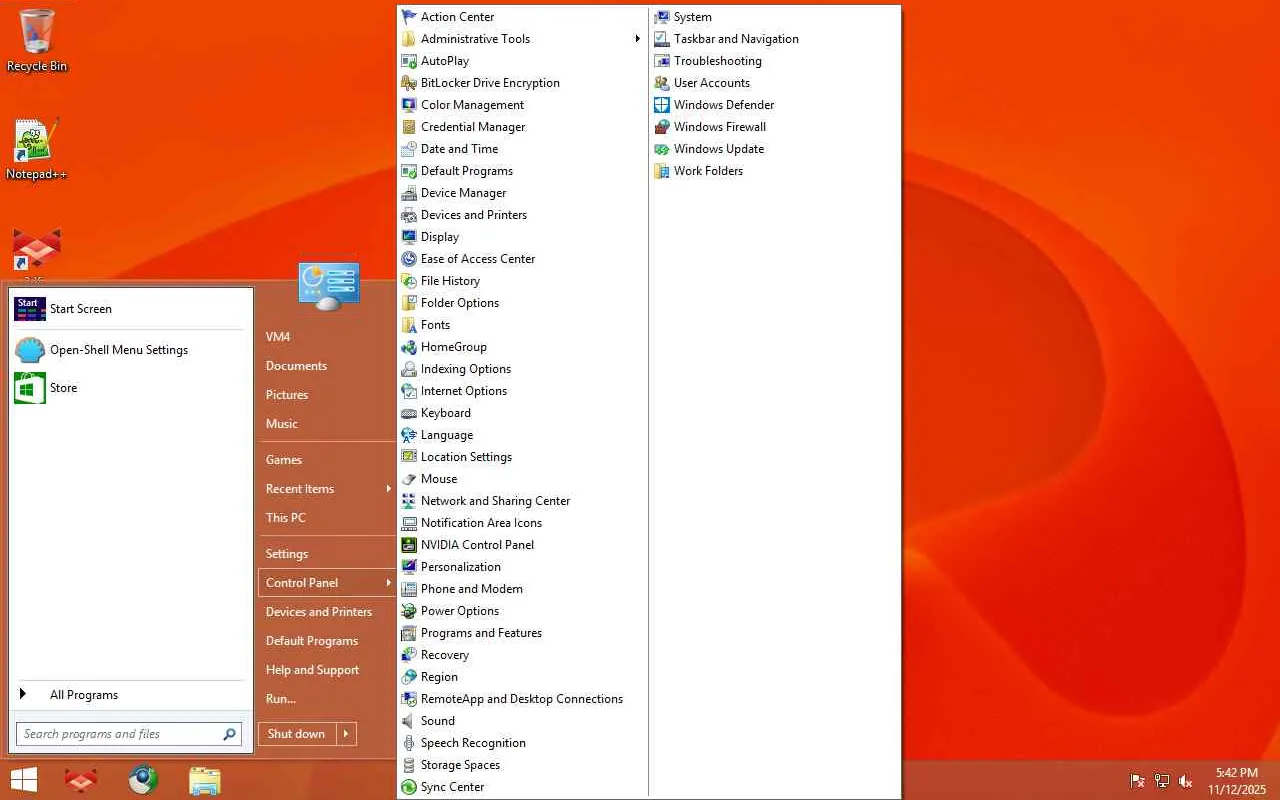This screenshot has width=1280, height=800.
Task: Click the magnifier icon in search box
Action: (230, 734)
